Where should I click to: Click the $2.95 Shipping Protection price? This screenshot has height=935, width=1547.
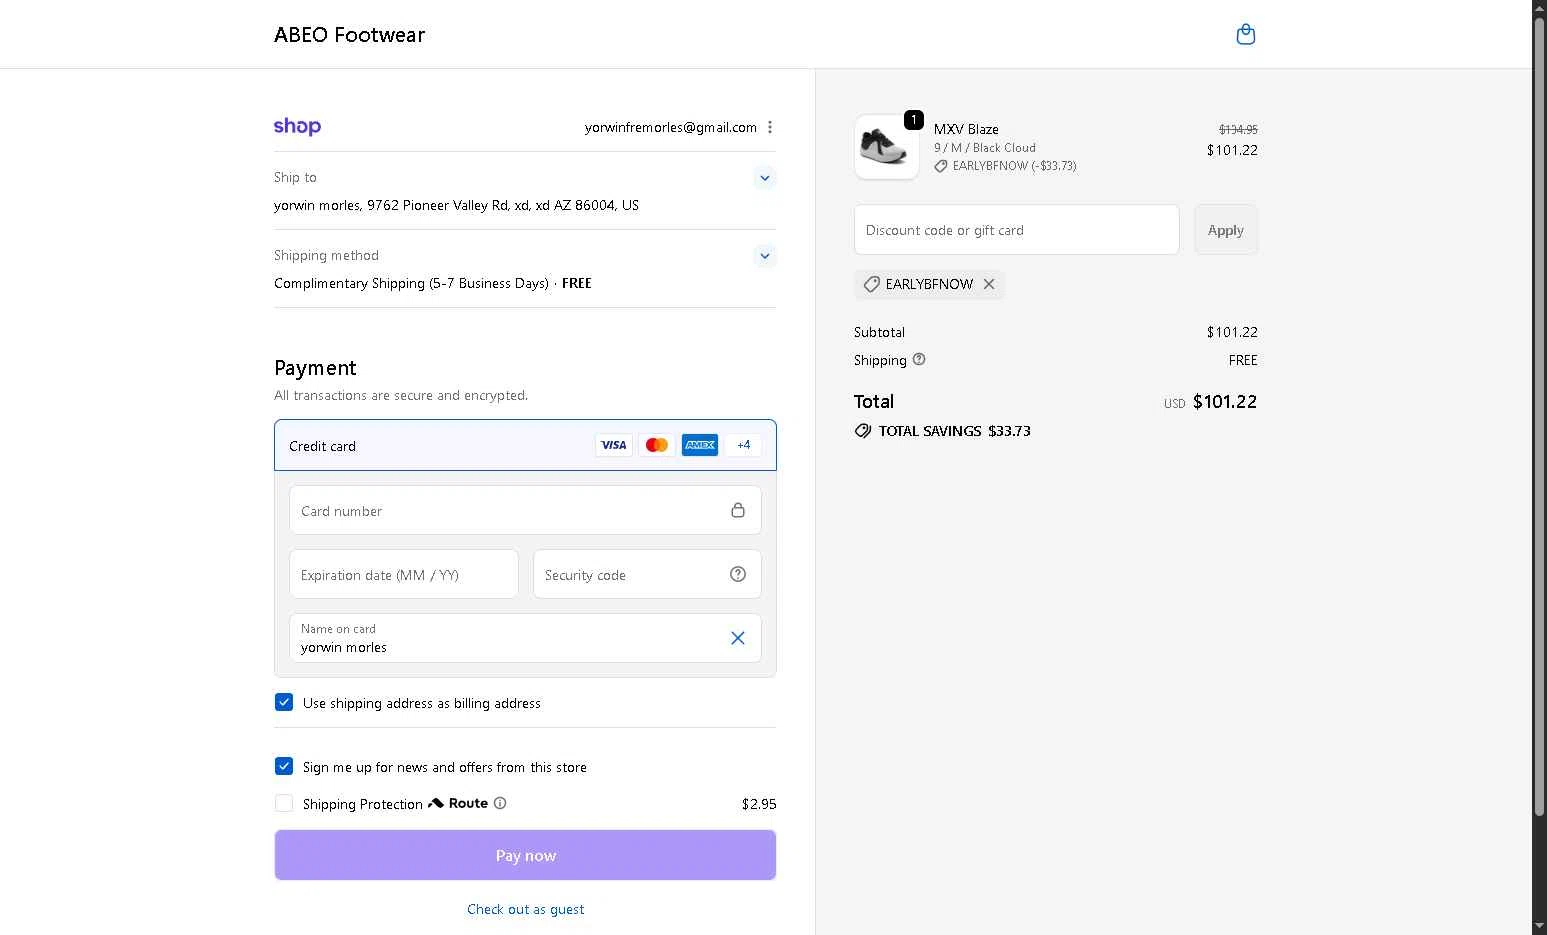(759, 803)
